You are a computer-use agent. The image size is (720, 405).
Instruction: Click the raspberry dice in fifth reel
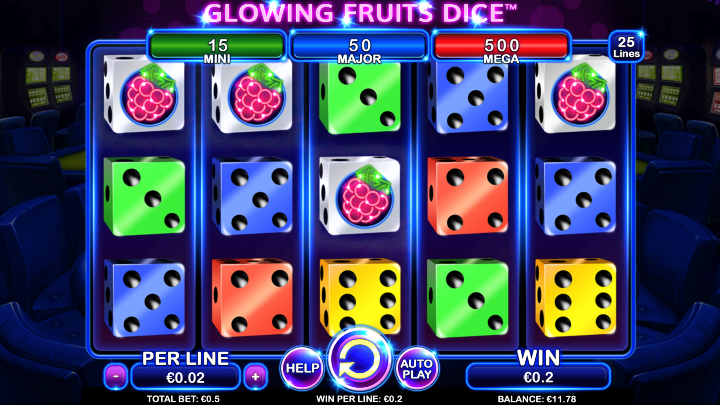(575, 94)
